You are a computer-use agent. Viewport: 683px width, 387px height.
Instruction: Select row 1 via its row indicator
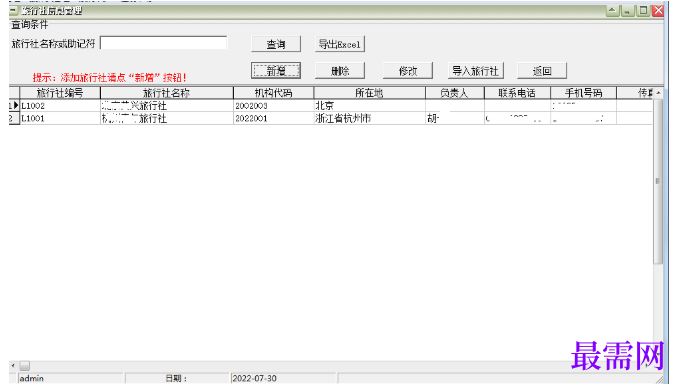click(14, 105)
